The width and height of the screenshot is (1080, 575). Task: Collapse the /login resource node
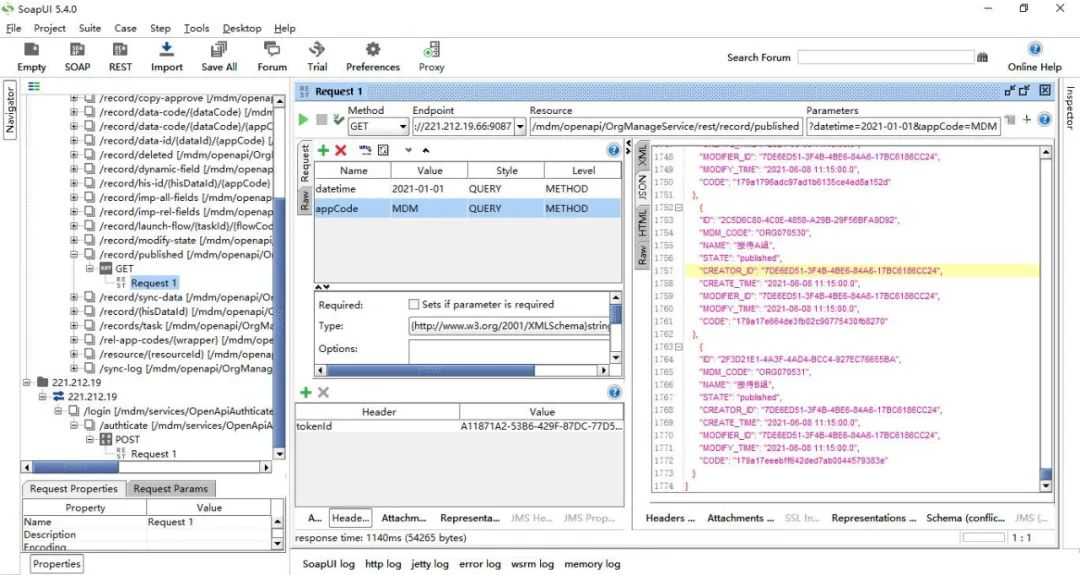click(59, 411)
